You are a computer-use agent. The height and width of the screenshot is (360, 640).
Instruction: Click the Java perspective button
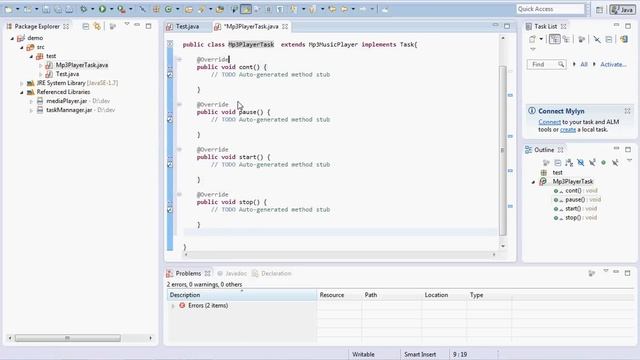point(622,9)
